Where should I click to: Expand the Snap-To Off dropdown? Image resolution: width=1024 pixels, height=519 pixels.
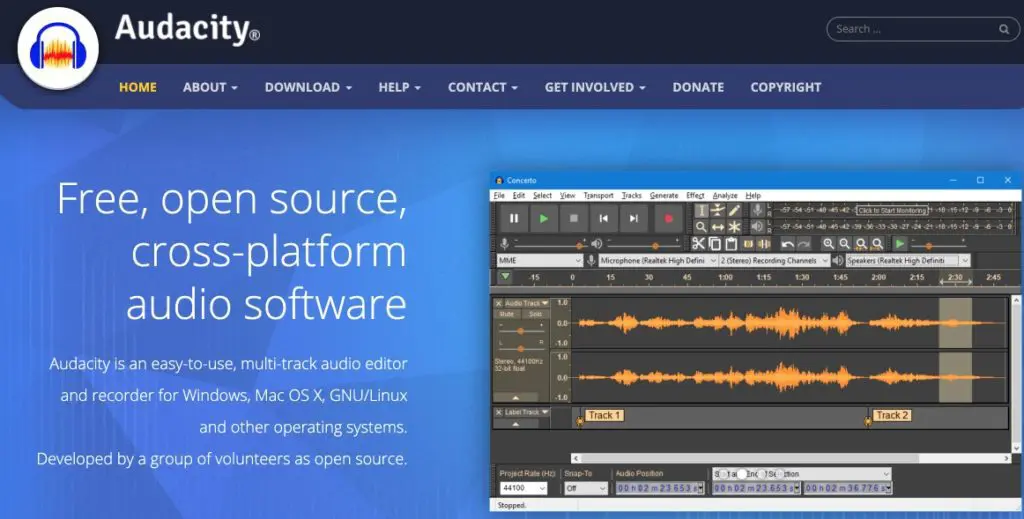click(601, 488)
